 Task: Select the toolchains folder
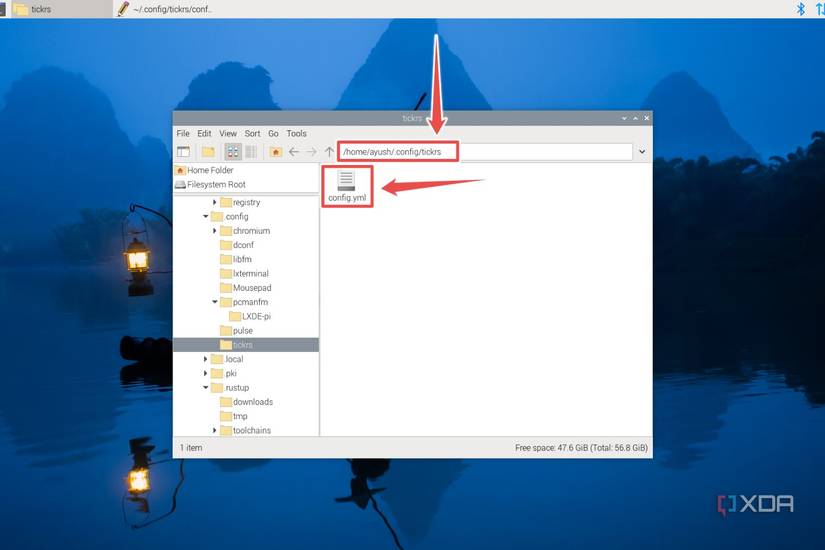(246, 430)
